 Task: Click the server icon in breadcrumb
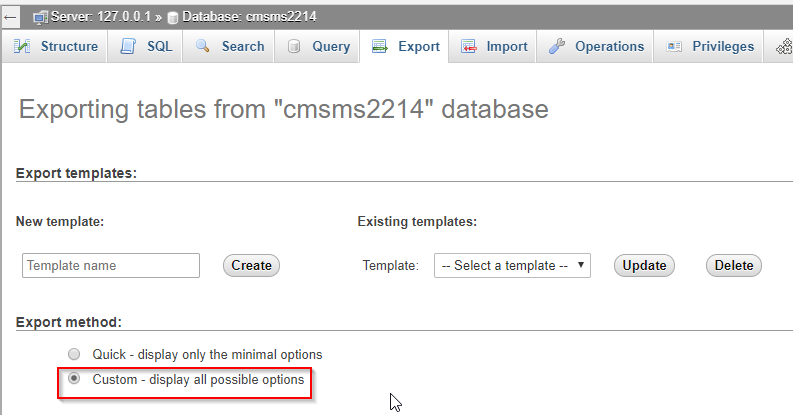(41, 17)
